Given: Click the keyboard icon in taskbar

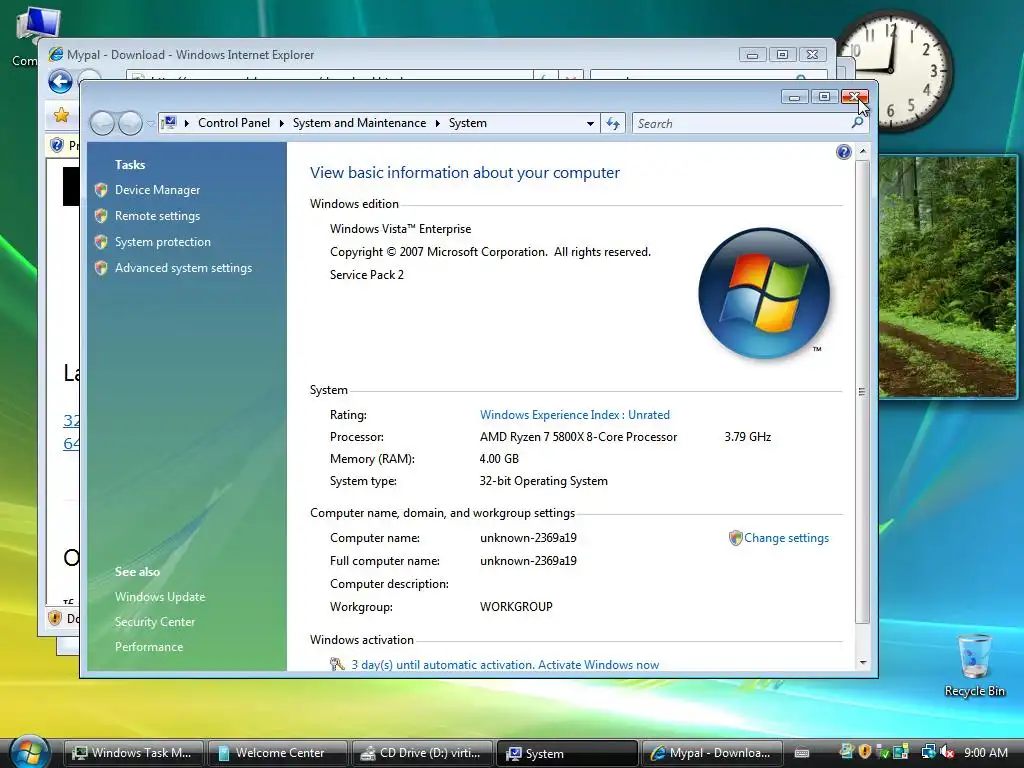Looking at the screenshot, I should [802, 753].
